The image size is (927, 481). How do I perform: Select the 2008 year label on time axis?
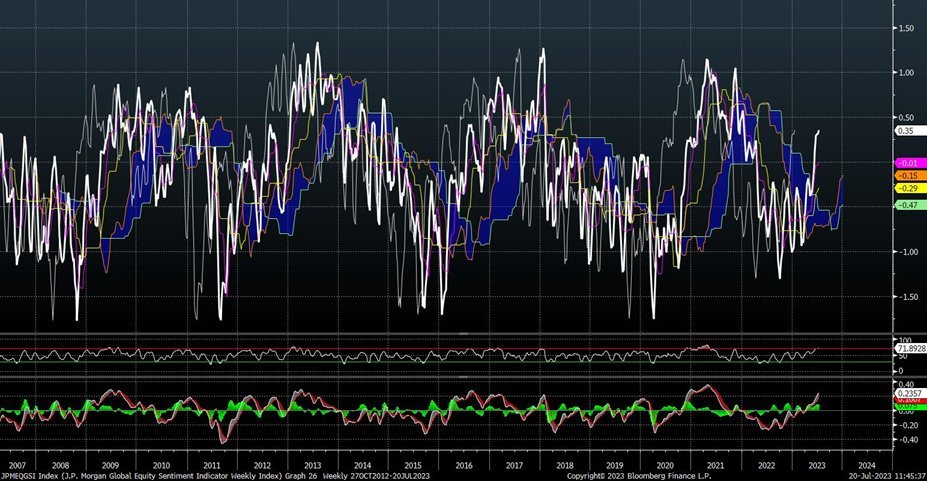pyautogui.click(x=60, y=466)
